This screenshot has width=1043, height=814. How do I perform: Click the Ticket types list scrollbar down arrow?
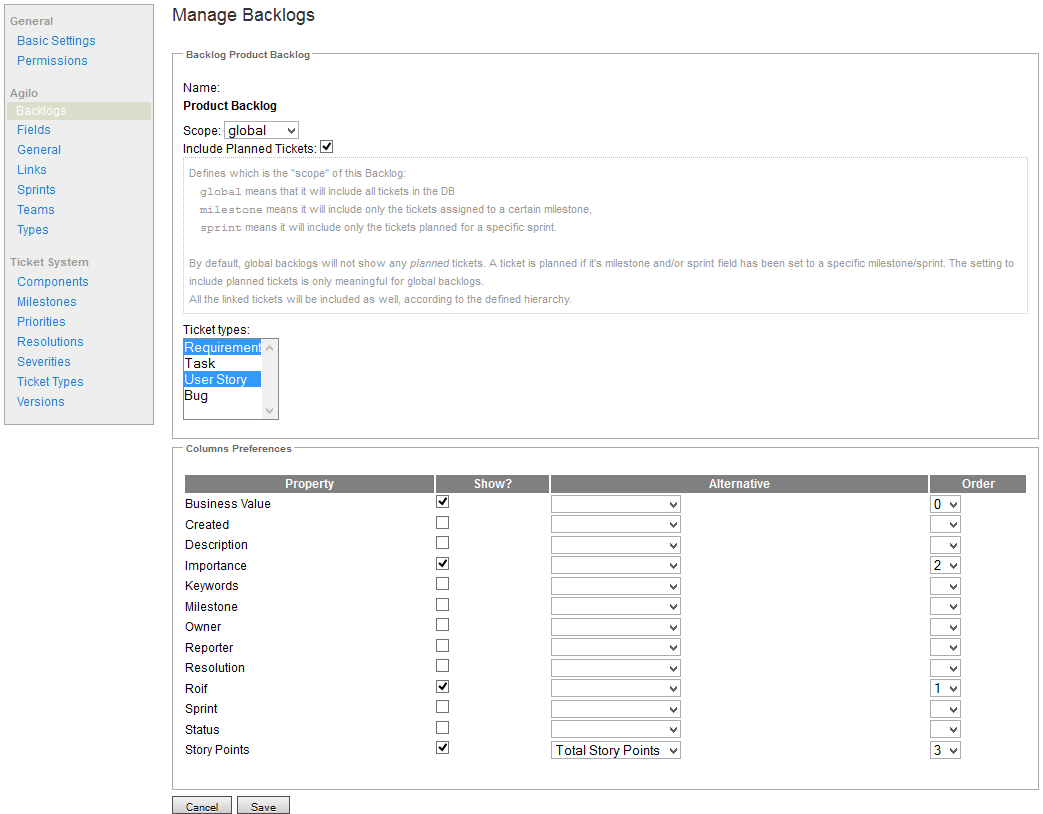pos(269,410)
